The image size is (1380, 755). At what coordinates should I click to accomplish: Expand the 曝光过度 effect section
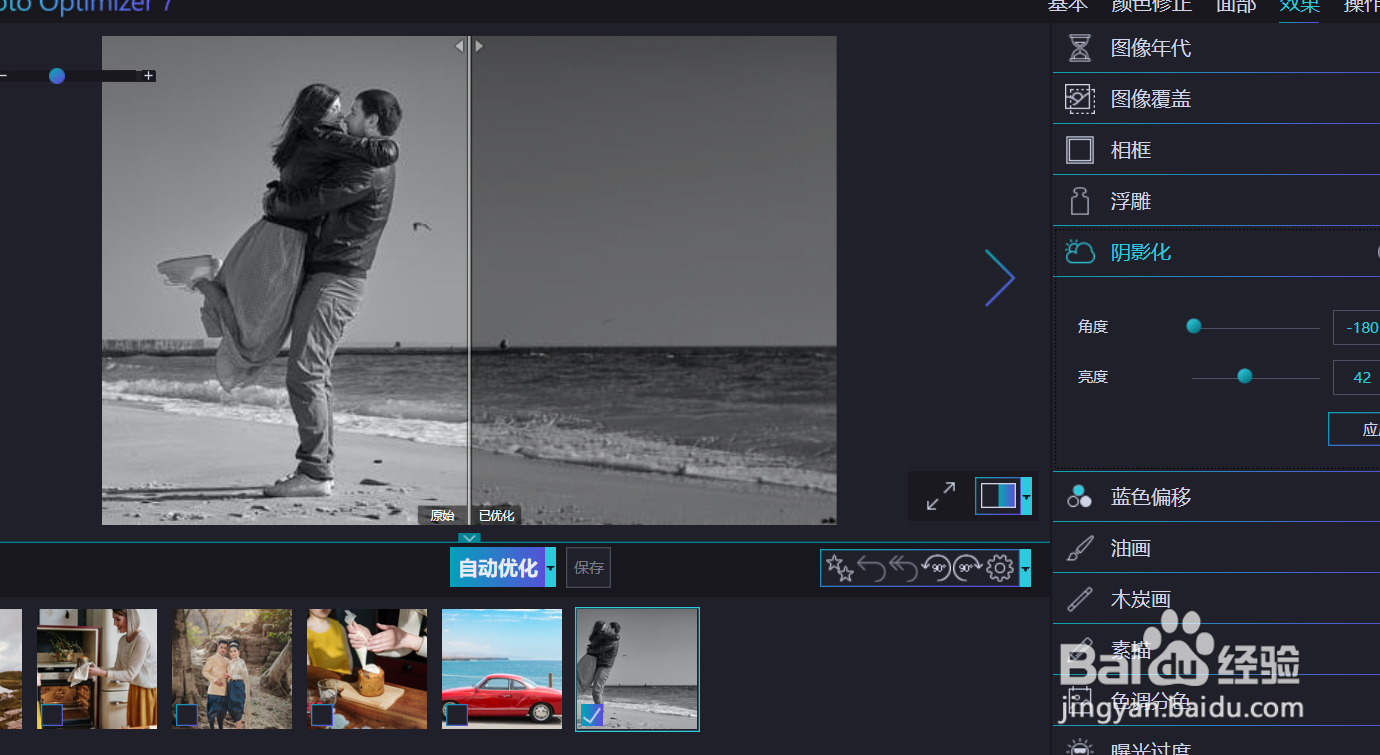click(1216, 745)
